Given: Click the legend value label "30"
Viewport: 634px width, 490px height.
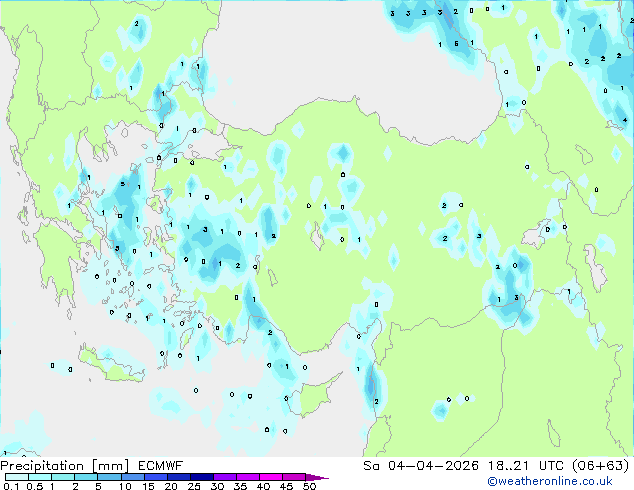Looking at the screenshot, I should (x=217, y=486).
